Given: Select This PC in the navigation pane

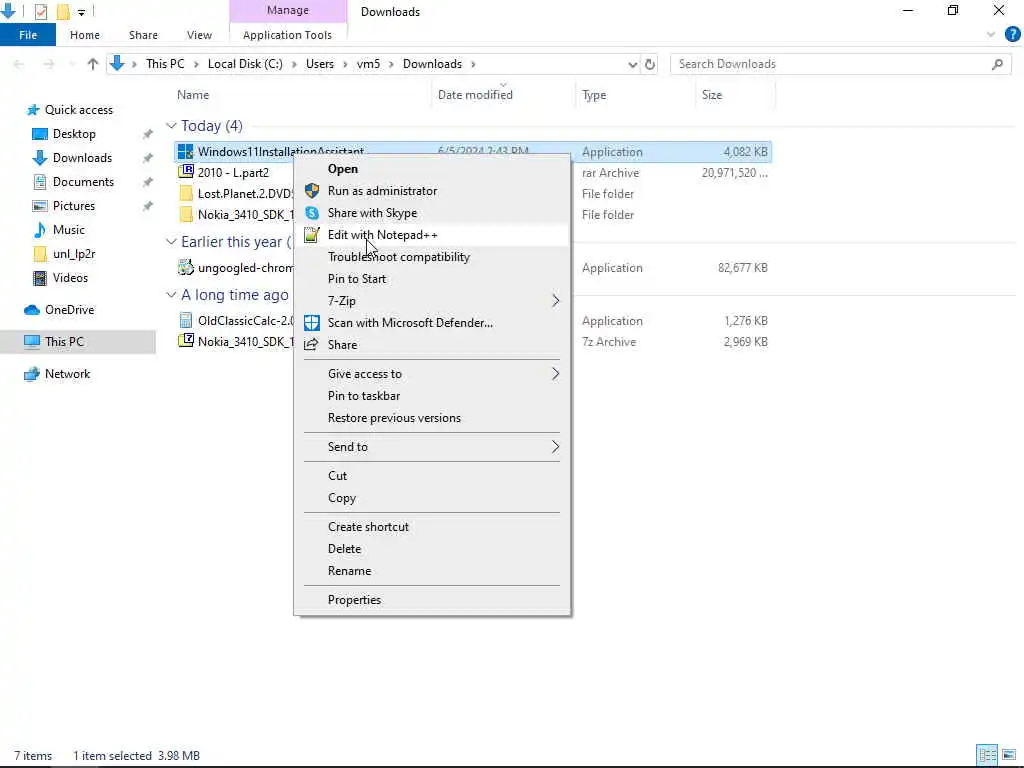Looking at the screenshot, I should 64,342.
